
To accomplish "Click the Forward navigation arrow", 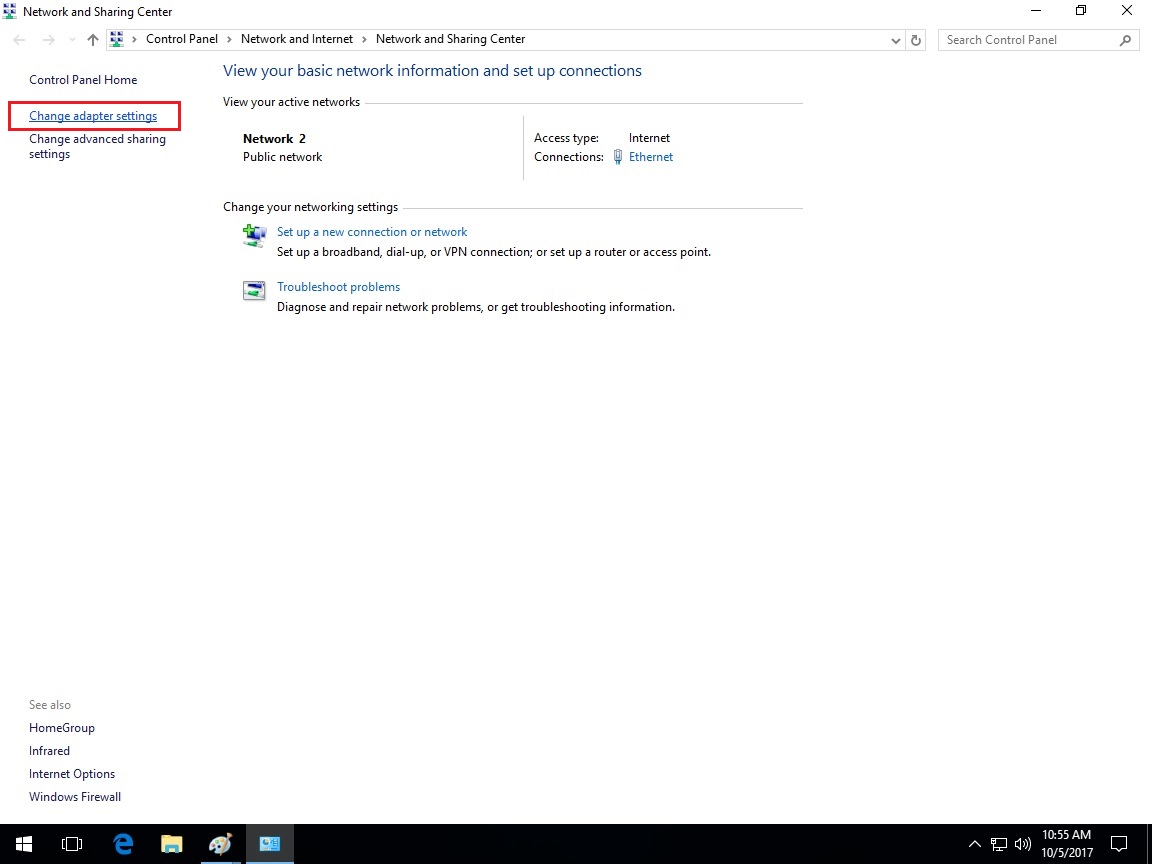I will tap(48, 40).
